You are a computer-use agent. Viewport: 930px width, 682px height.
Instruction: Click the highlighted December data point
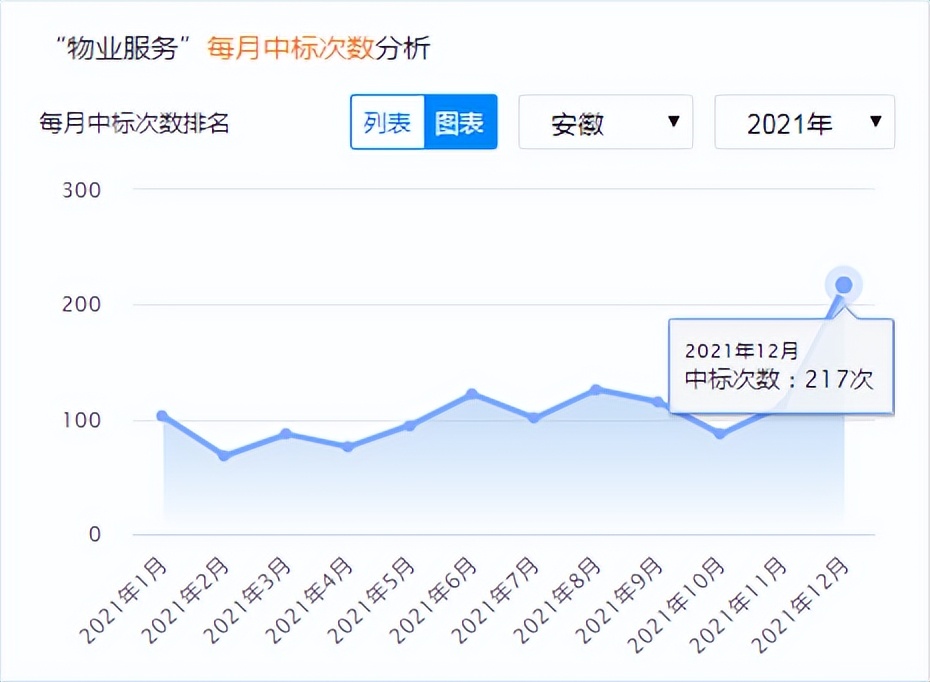pos(843,286)
